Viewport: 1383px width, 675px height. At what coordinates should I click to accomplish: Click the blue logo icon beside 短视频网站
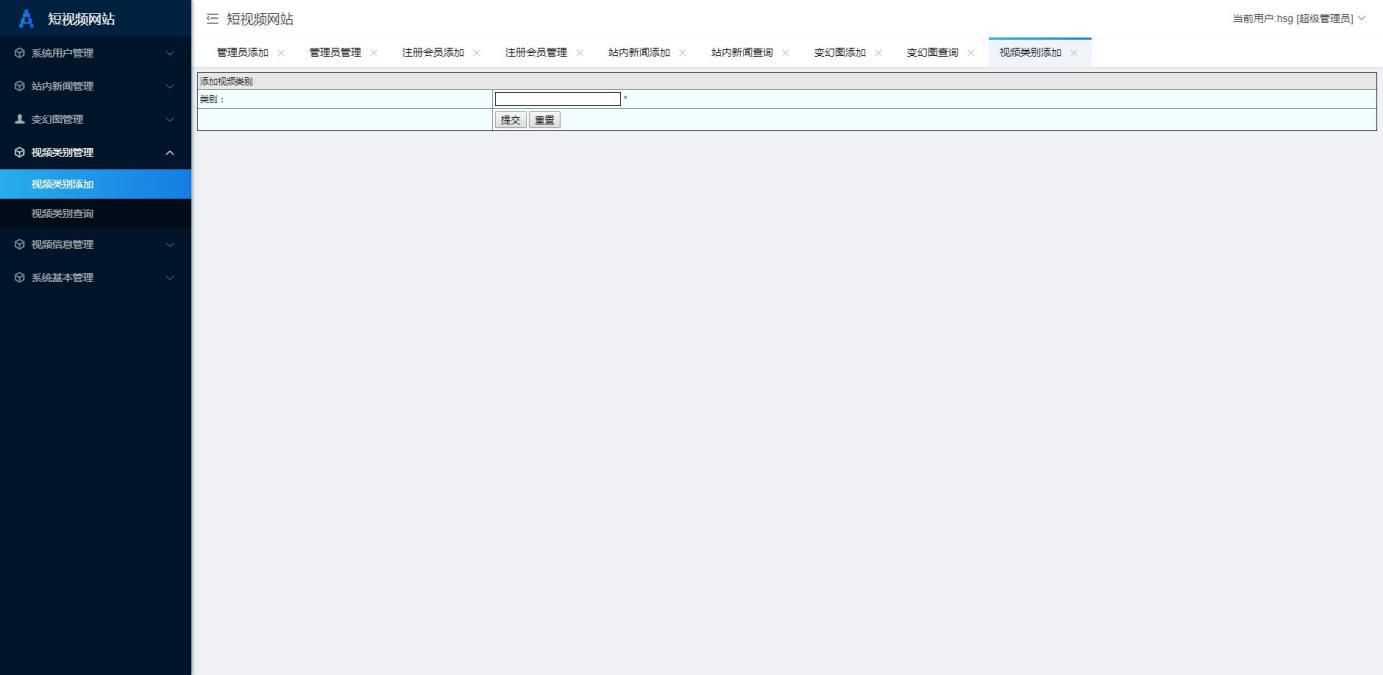27,18
